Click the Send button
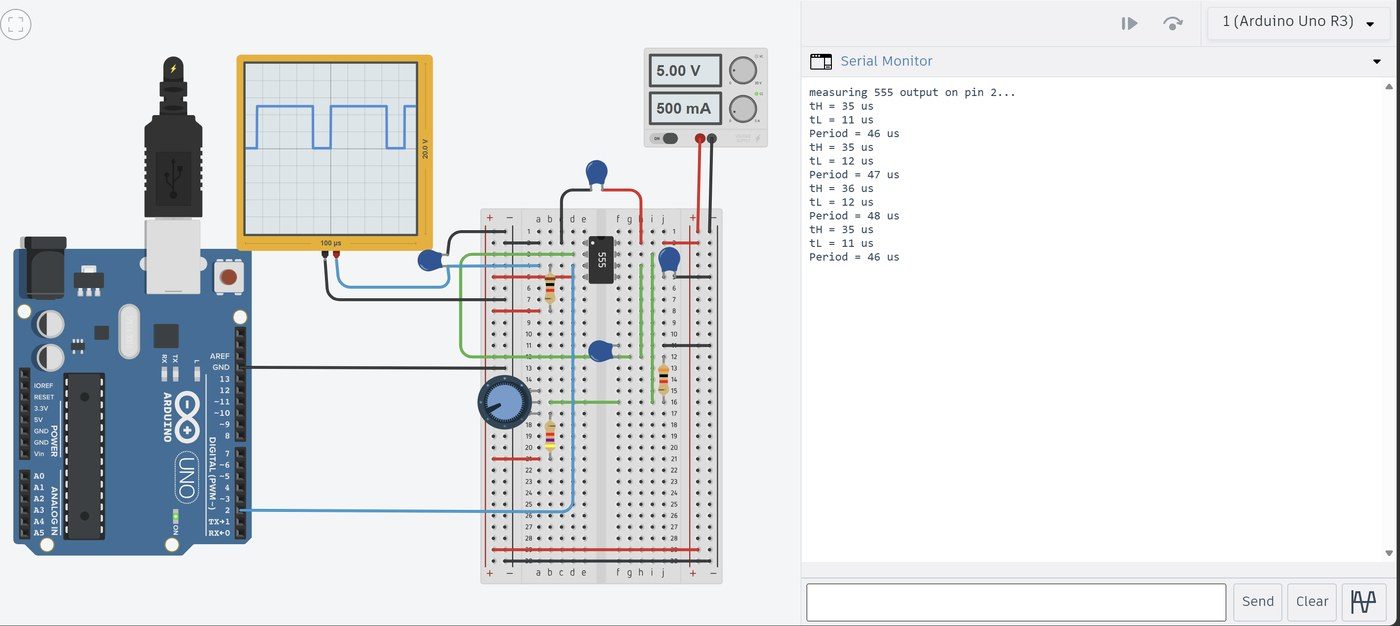Image resolution: width=1400 pixels, height=626 pixels. point(1257,602)
